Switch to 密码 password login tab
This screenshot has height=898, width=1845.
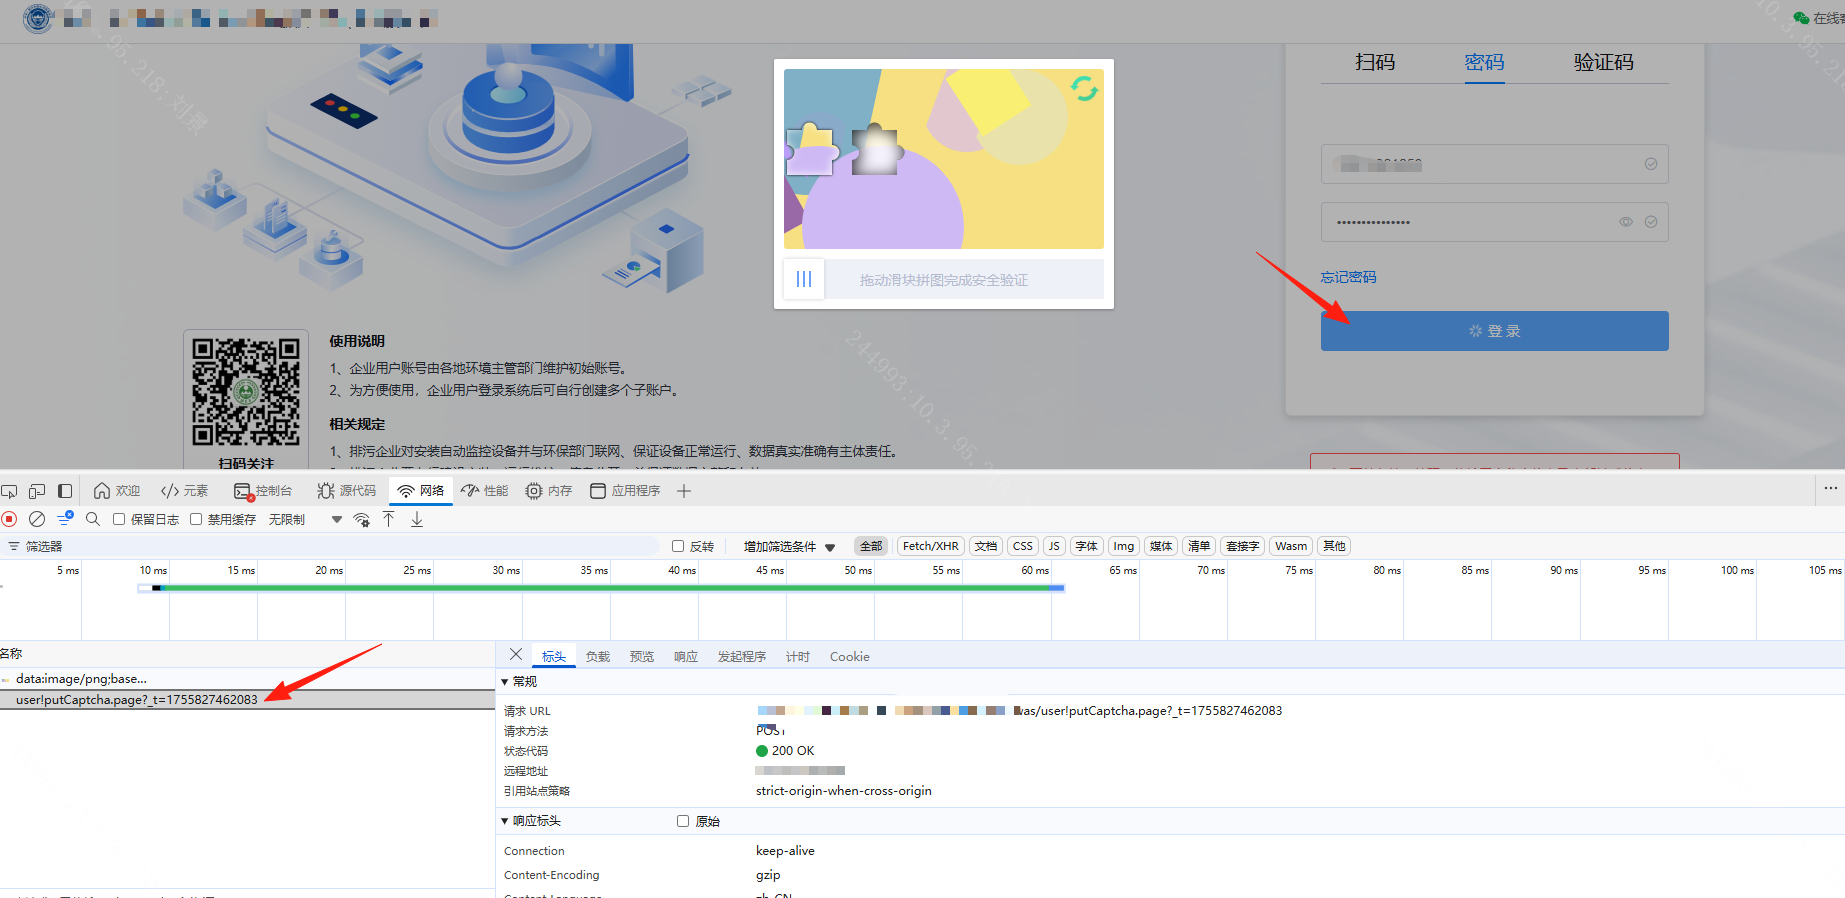1485,63
